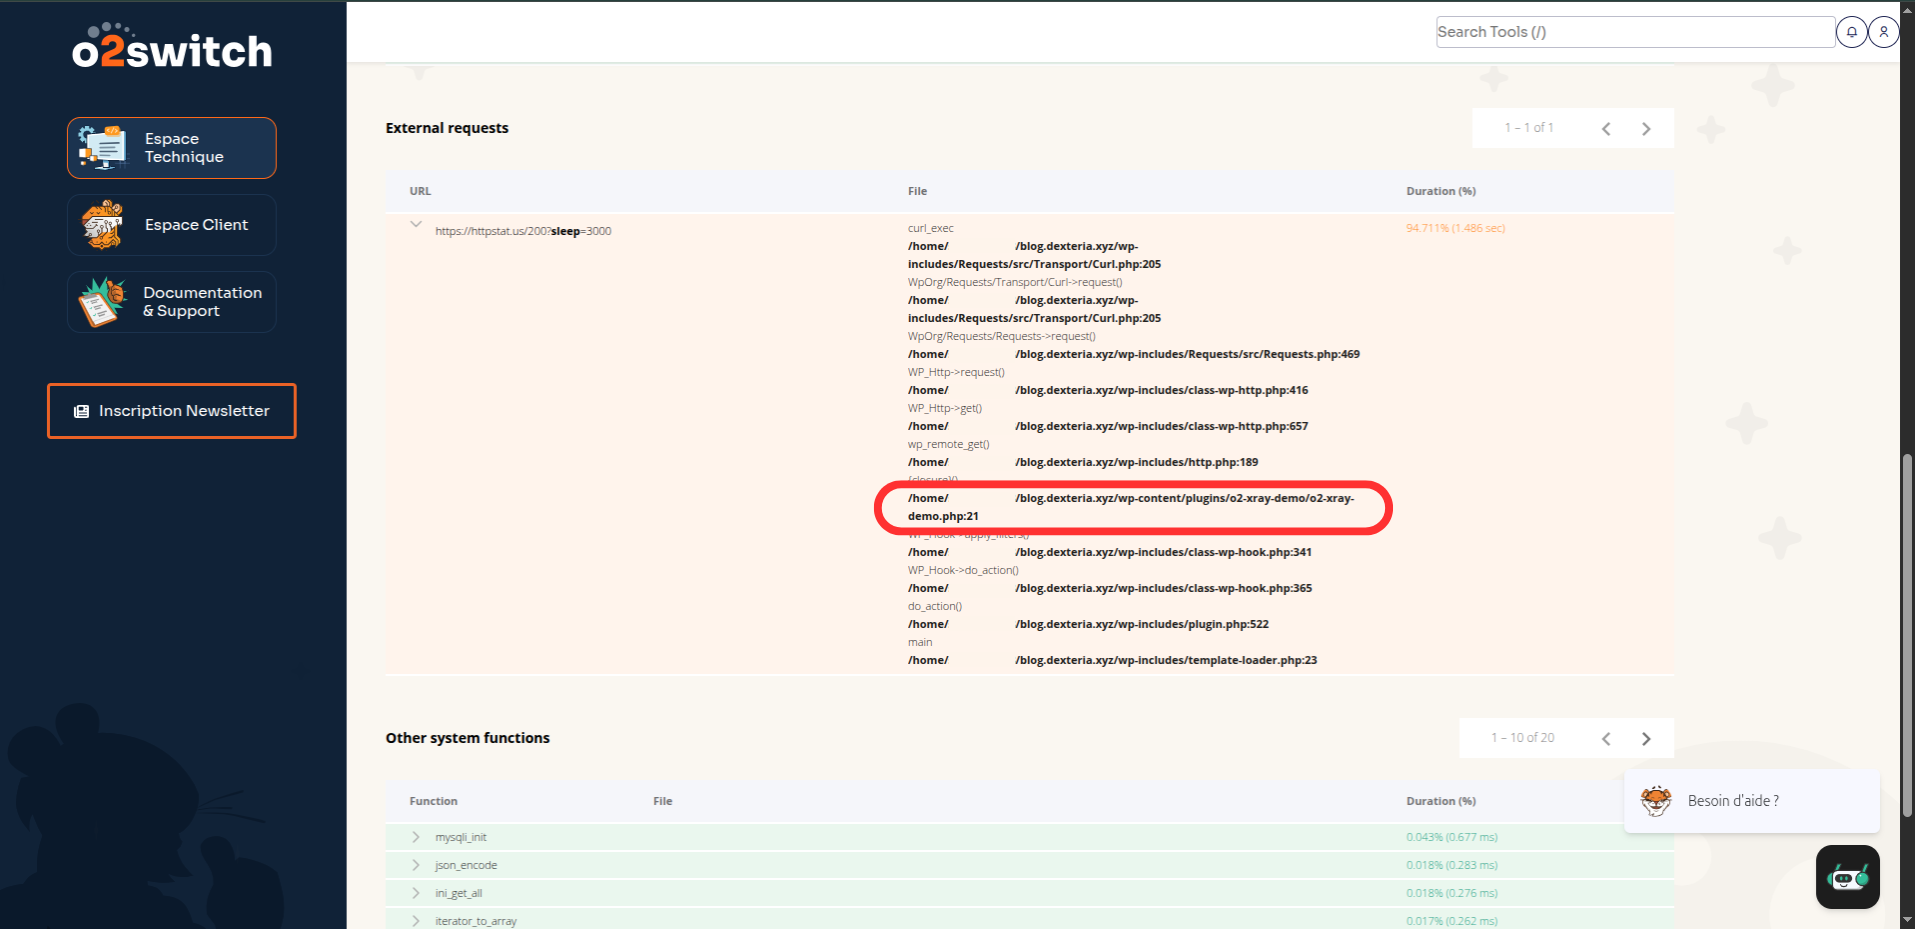The height and width of the screenshot is (929, 1917).
Task: Collapse the httpstat.us request row
Action: [416, 224]
